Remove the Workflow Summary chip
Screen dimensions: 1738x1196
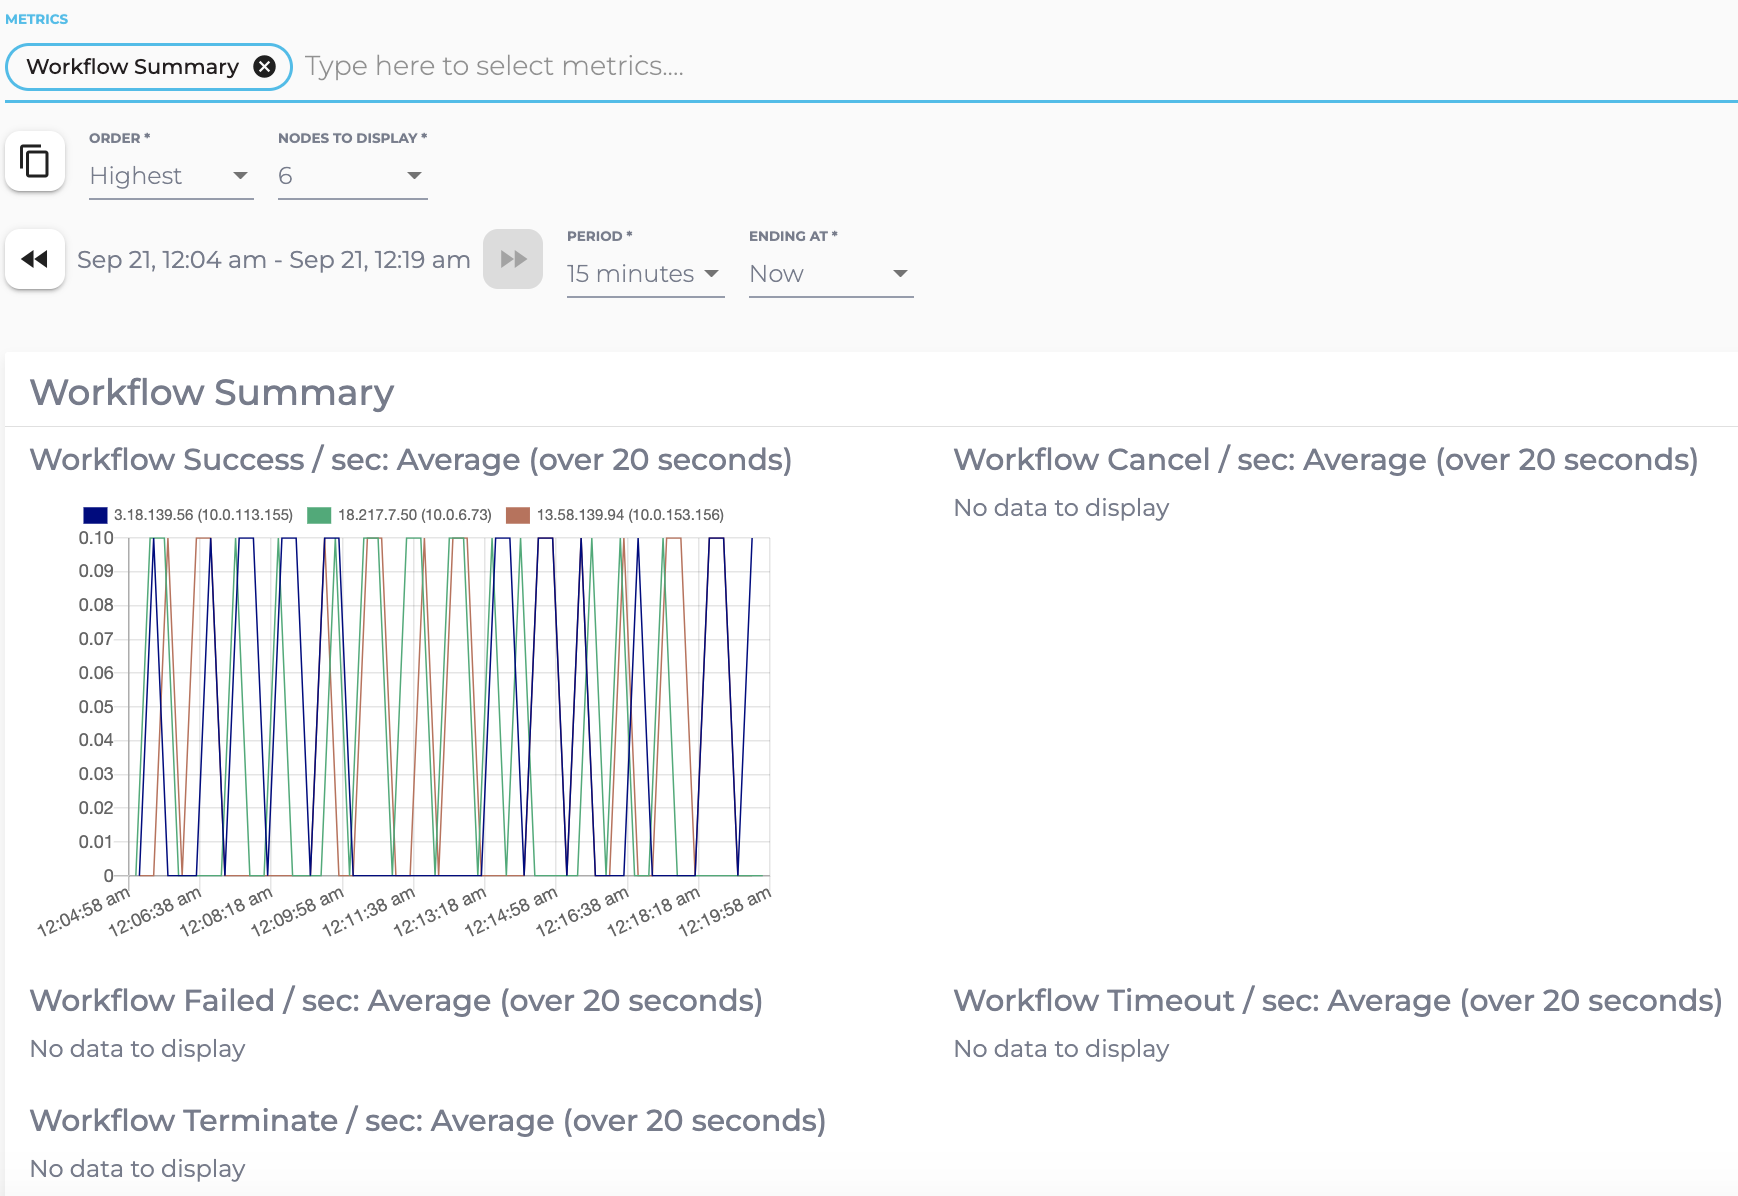click(264, 67)
